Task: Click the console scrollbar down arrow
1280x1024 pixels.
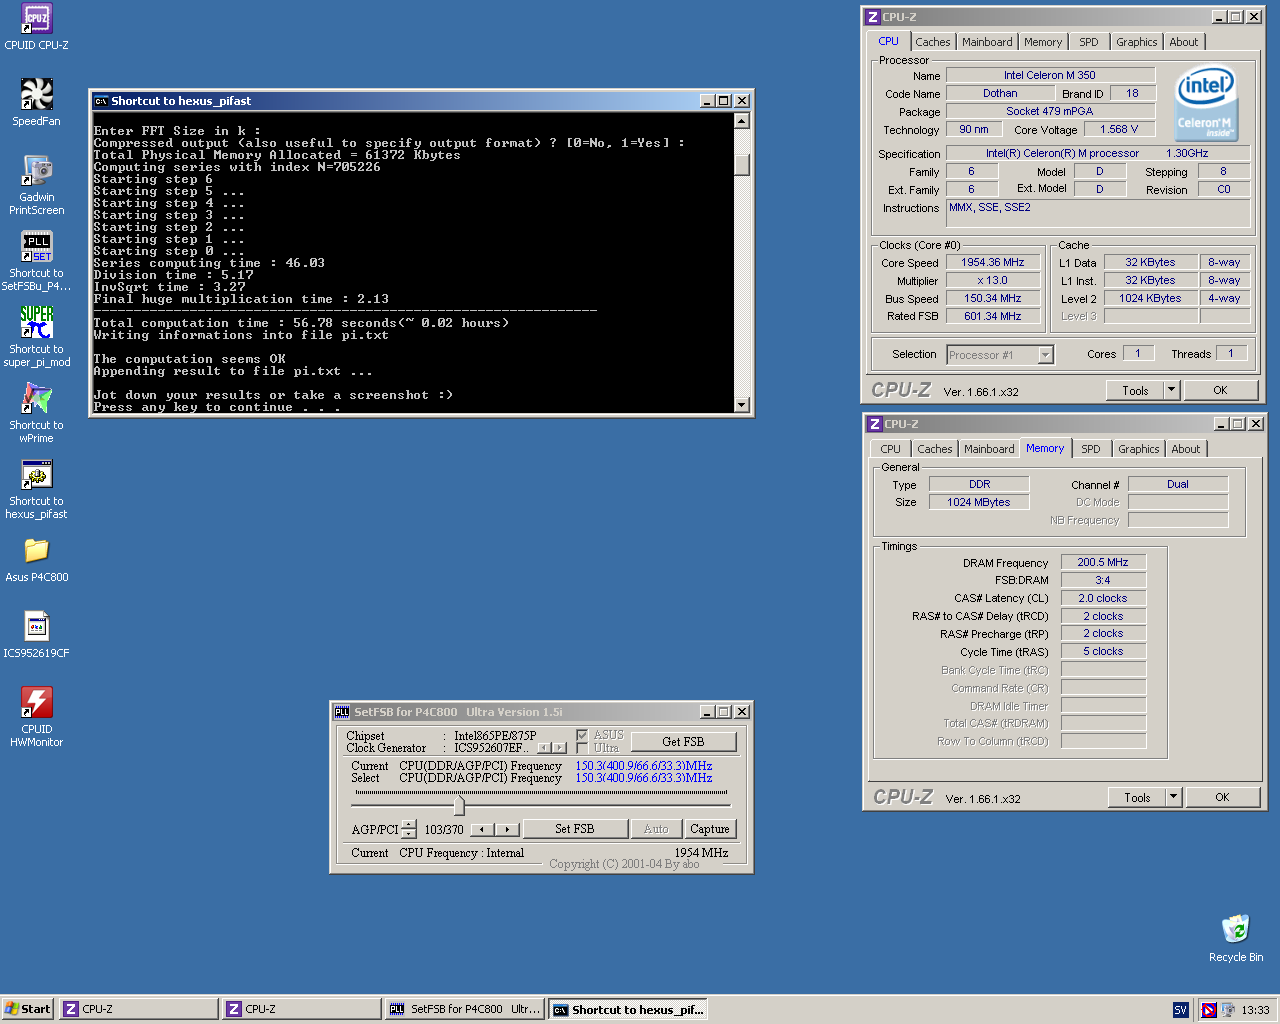Action: click(742, 405)
